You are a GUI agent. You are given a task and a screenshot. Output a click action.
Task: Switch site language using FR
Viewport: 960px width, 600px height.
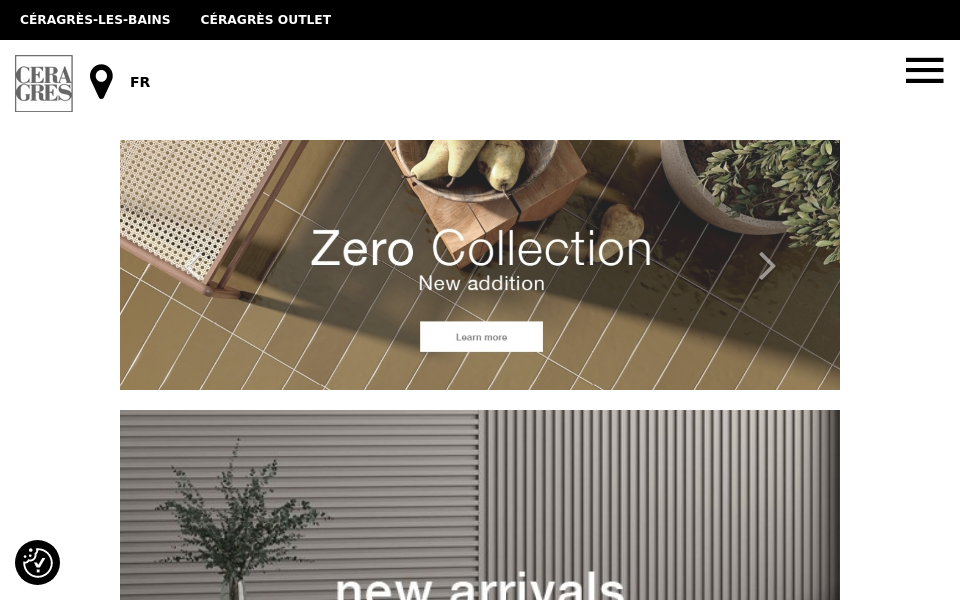pyautogui.click(x=140, y=82)
